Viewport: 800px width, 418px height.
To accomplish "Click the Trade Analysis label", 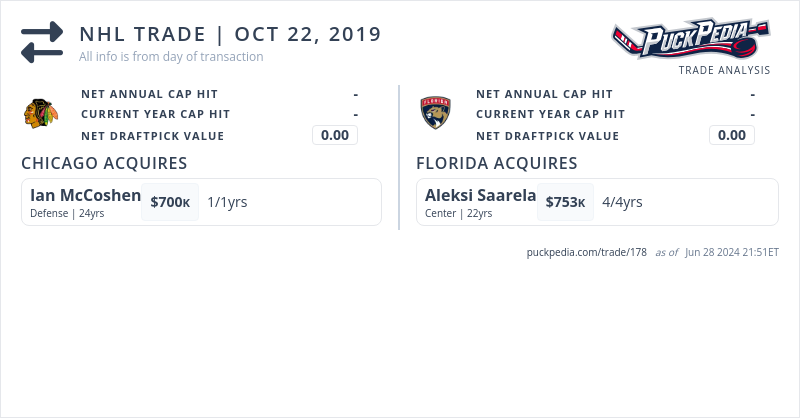I will [724, 70].
